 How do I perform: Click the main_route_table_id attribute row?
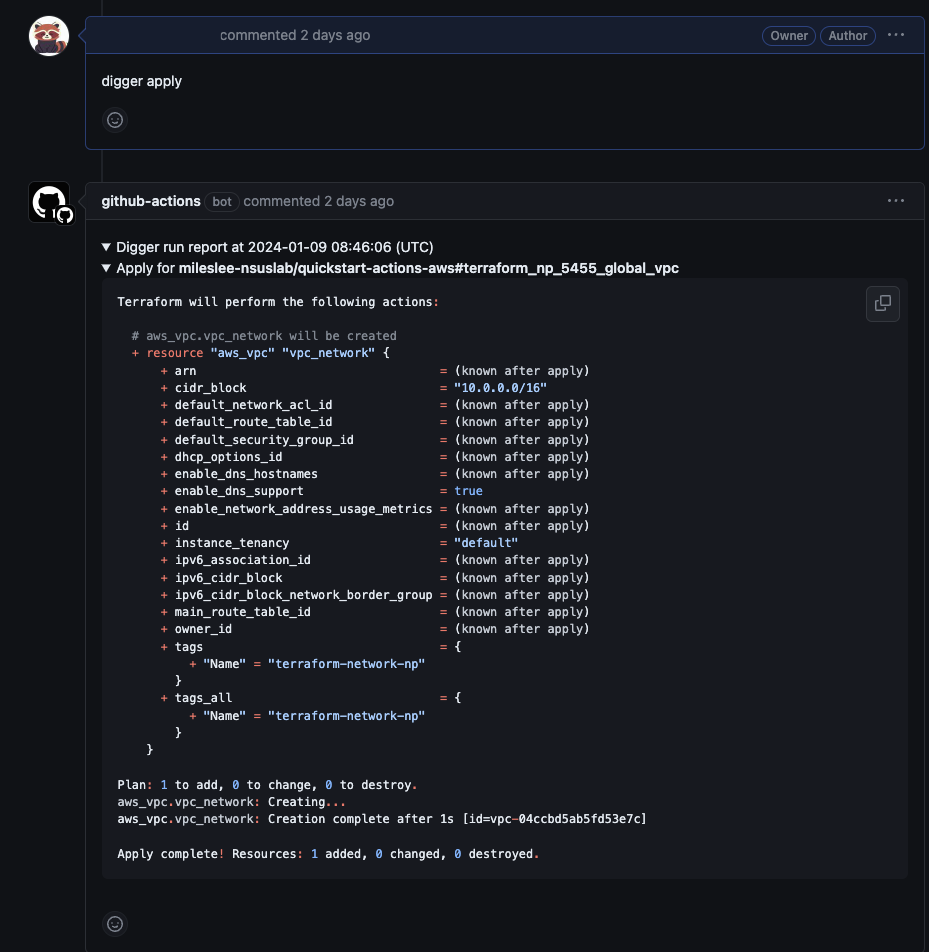coord(375,612)
